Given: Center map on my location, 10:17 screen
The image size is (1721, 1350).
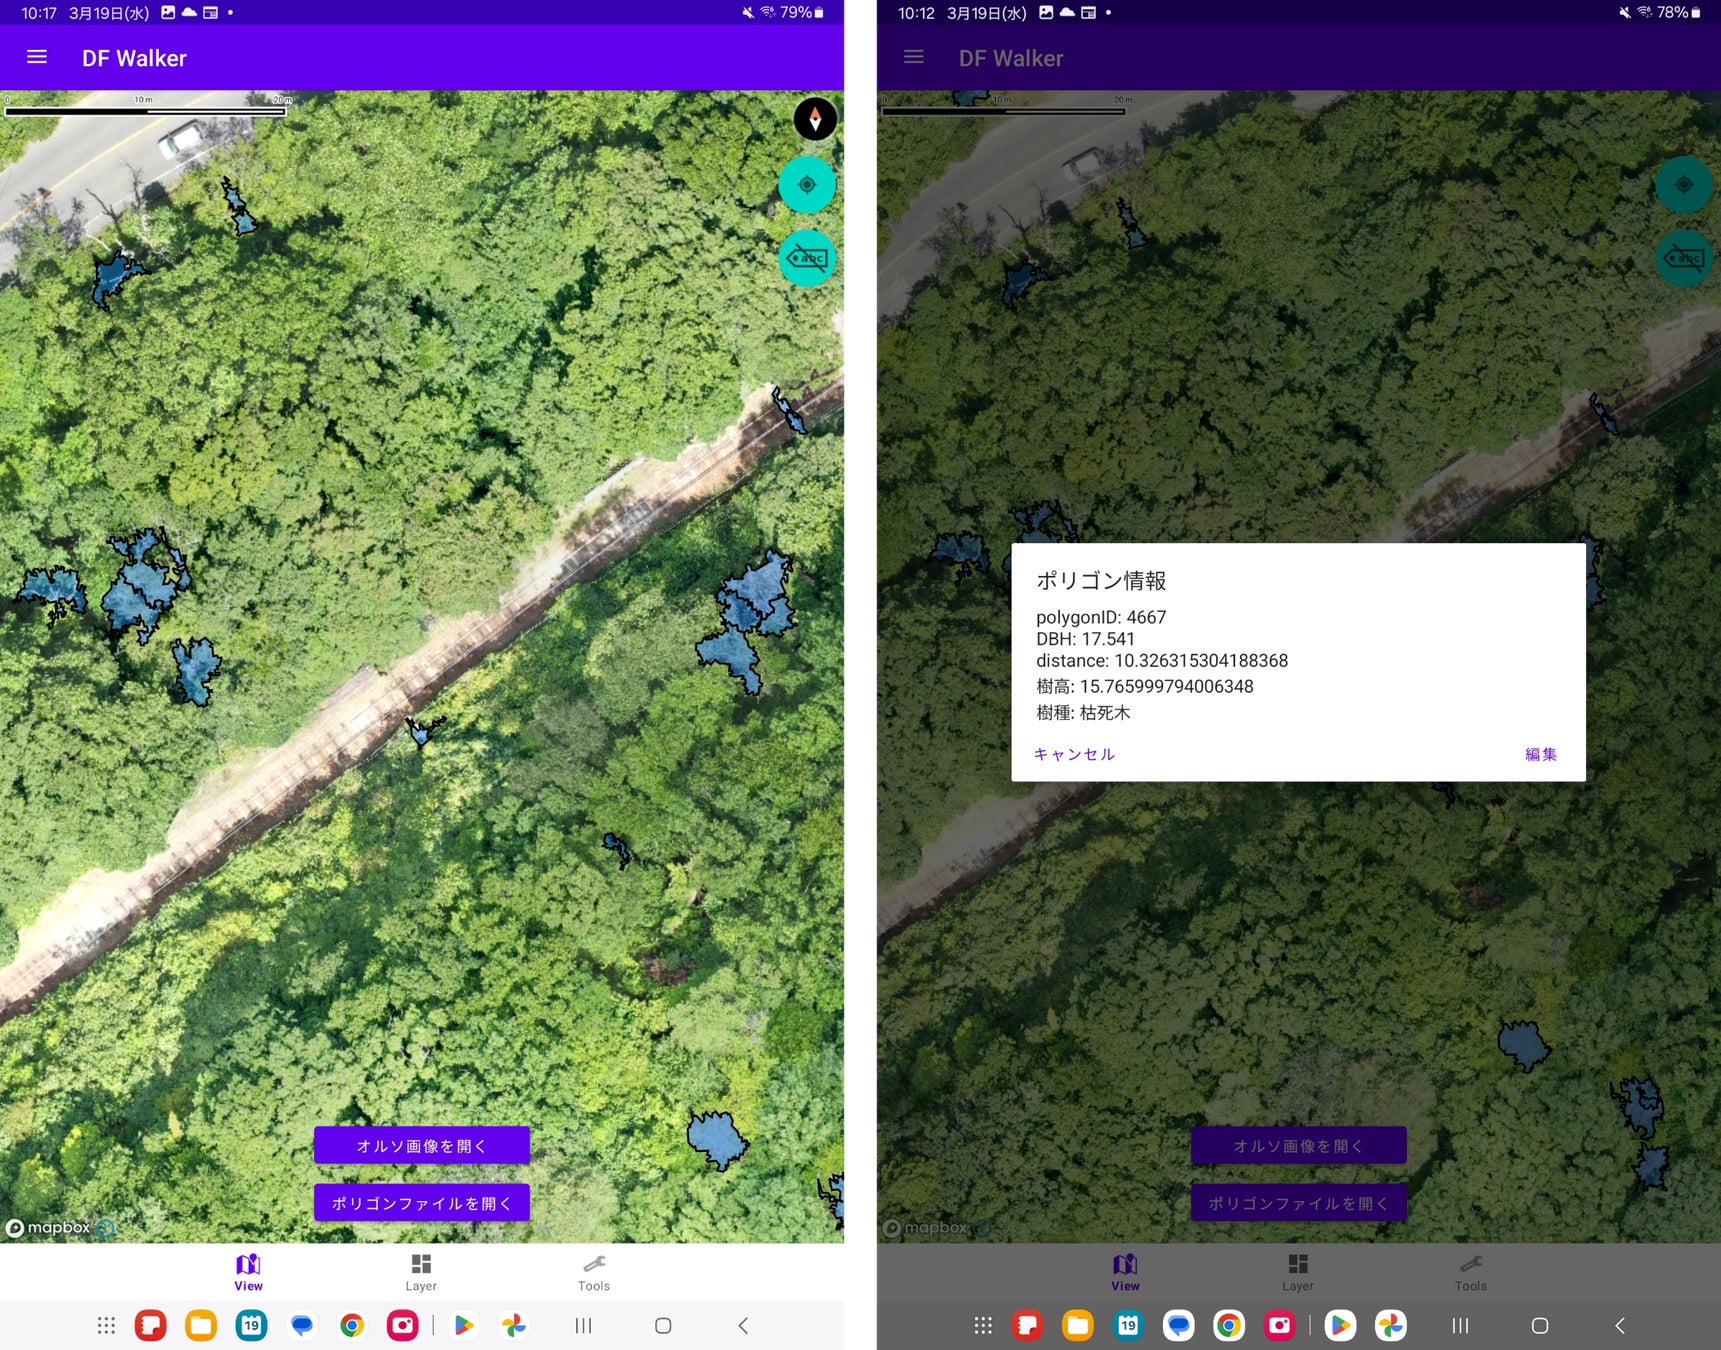Looking at the screenshot, I should click(807, 185).
